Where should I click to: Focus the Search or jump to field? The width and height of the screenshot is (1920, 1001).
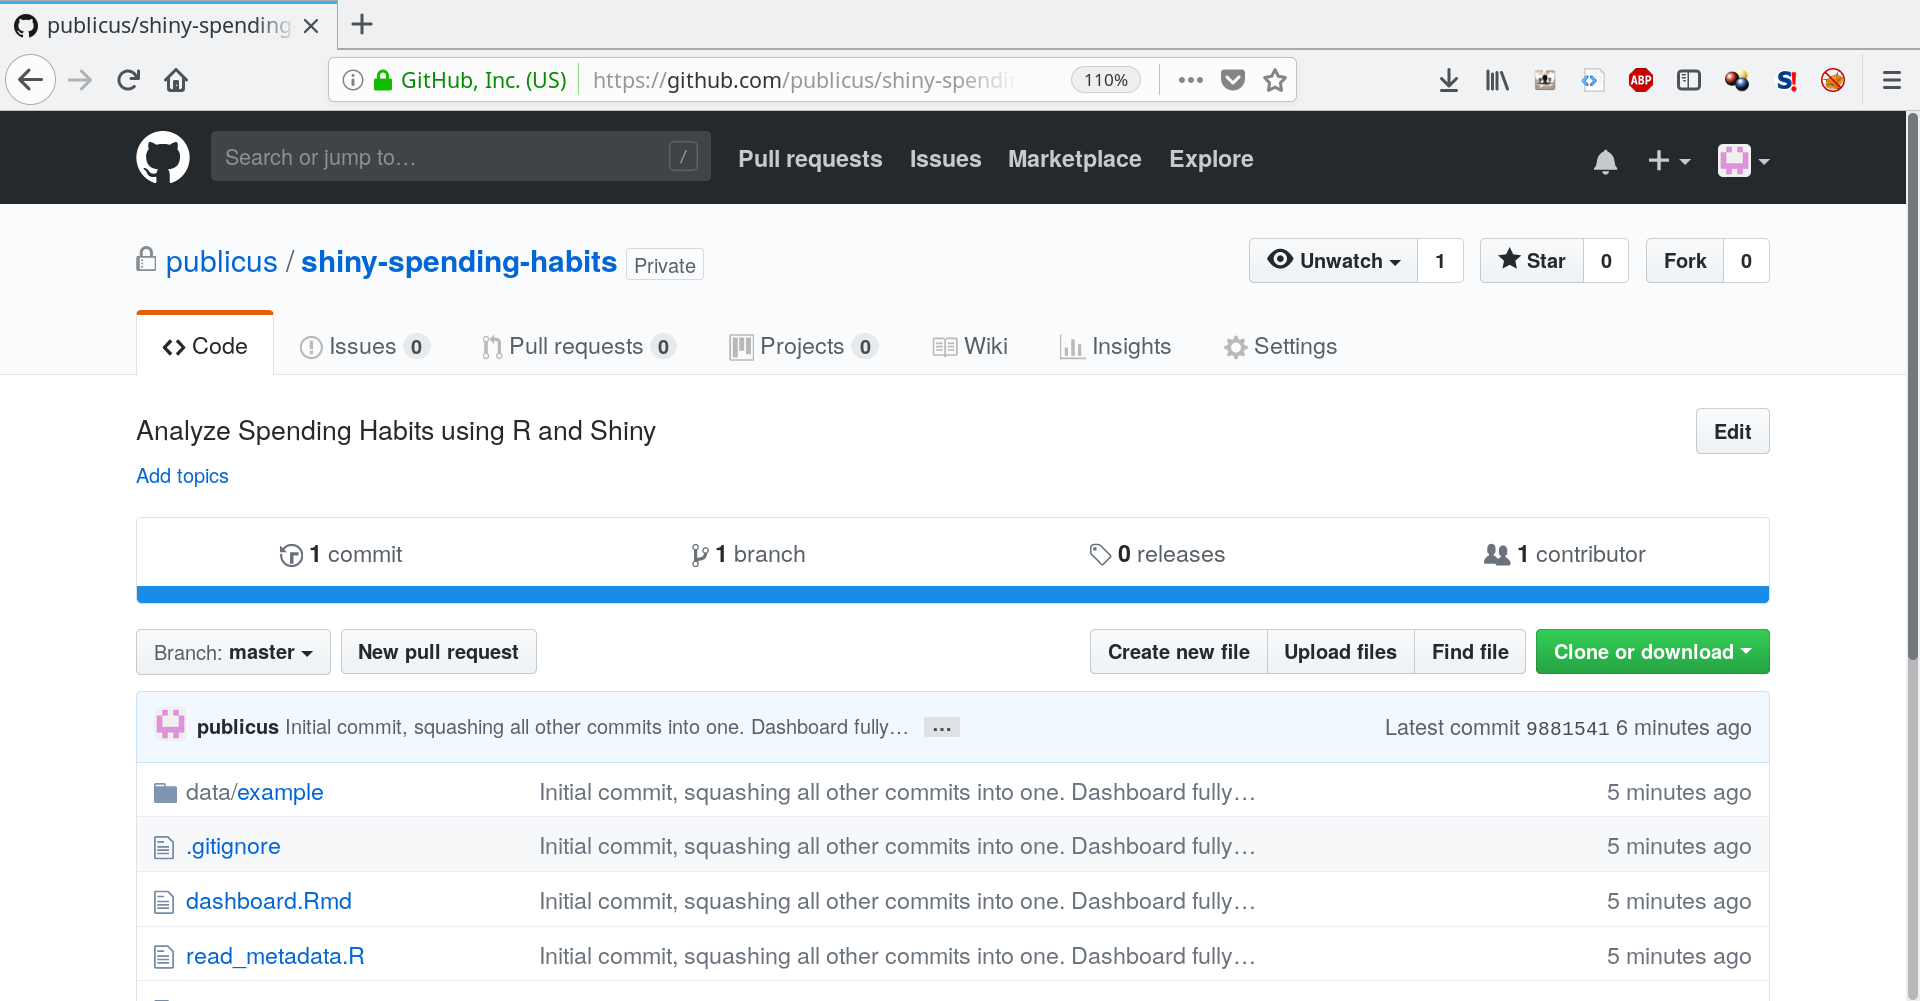pyautogui.click(x=460, y=157)
